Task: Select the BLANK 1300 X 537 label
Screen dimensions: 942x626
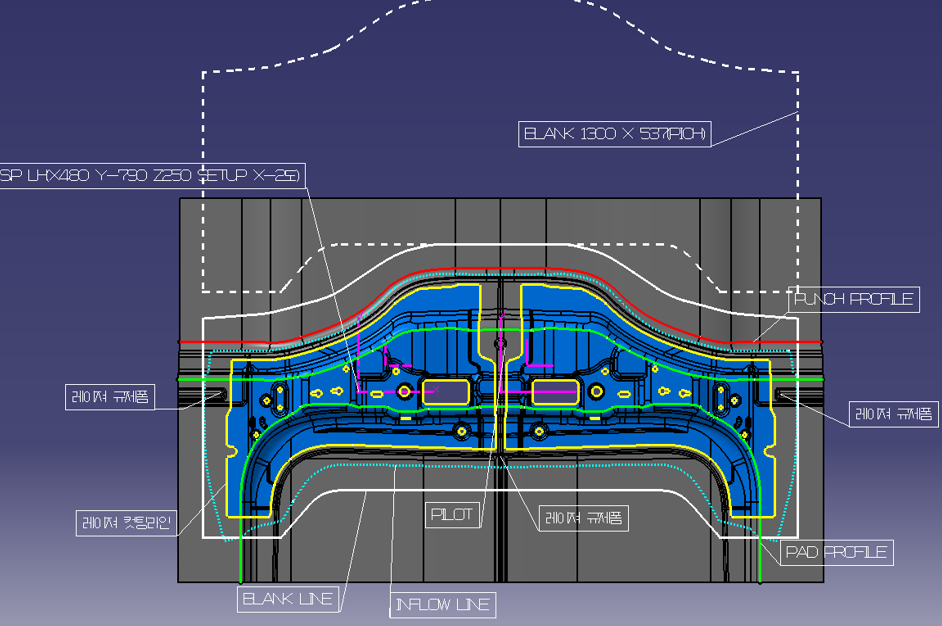Action: [x=616, y=134]
